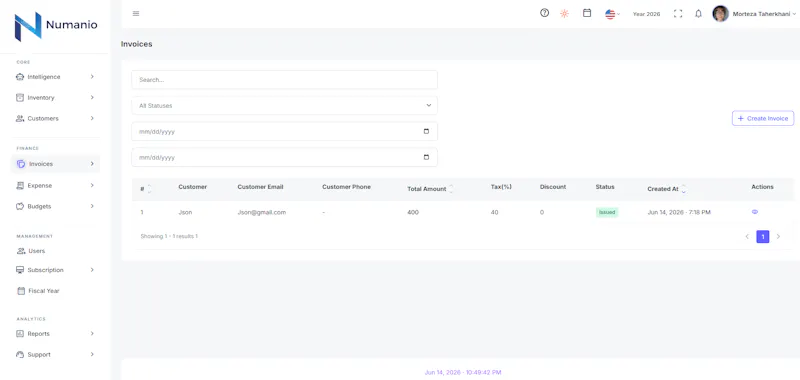Image resolution: width=800 pixels, height=380 pixels.
Task: Open the Morteza Taherkhani user menu
Action: [764, 14]
